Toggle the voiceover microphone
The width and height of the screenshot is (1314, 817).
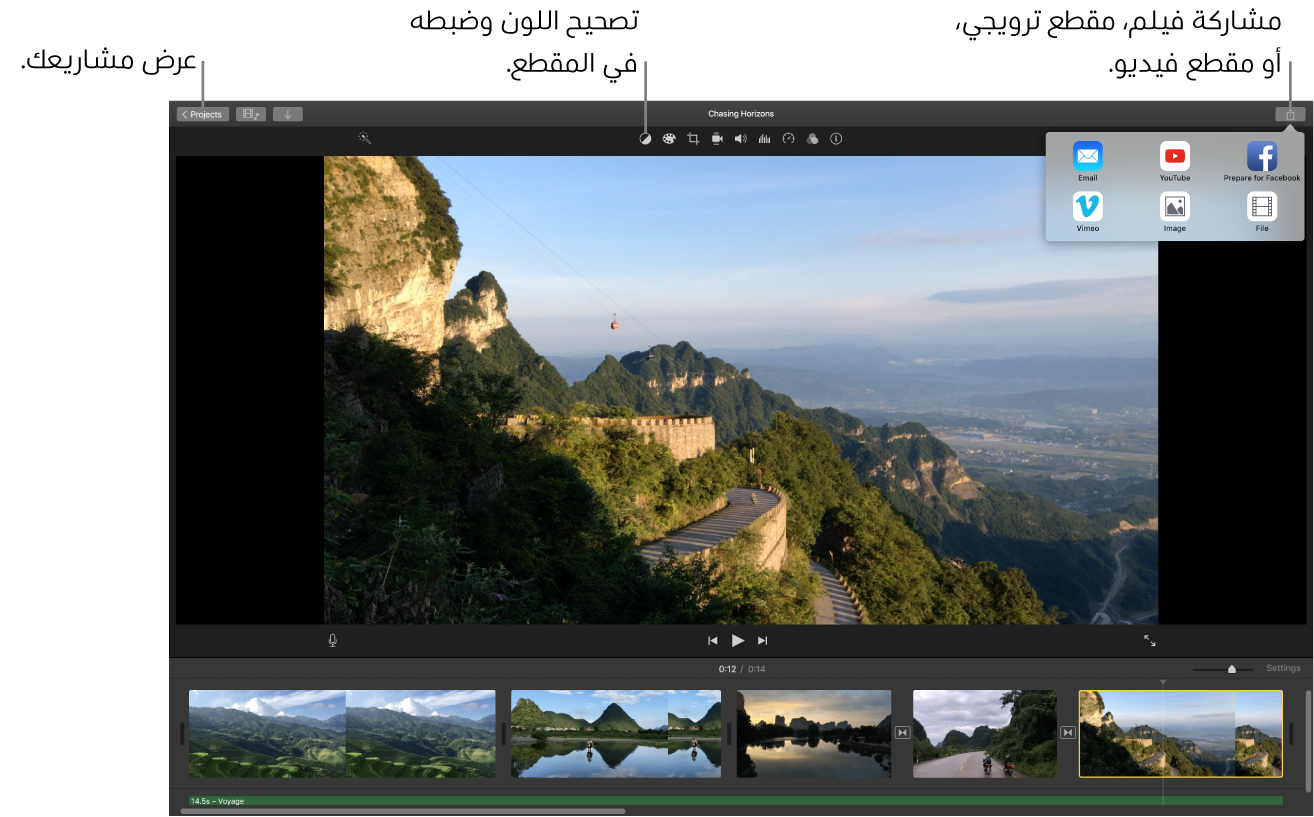tap(331, 640)
